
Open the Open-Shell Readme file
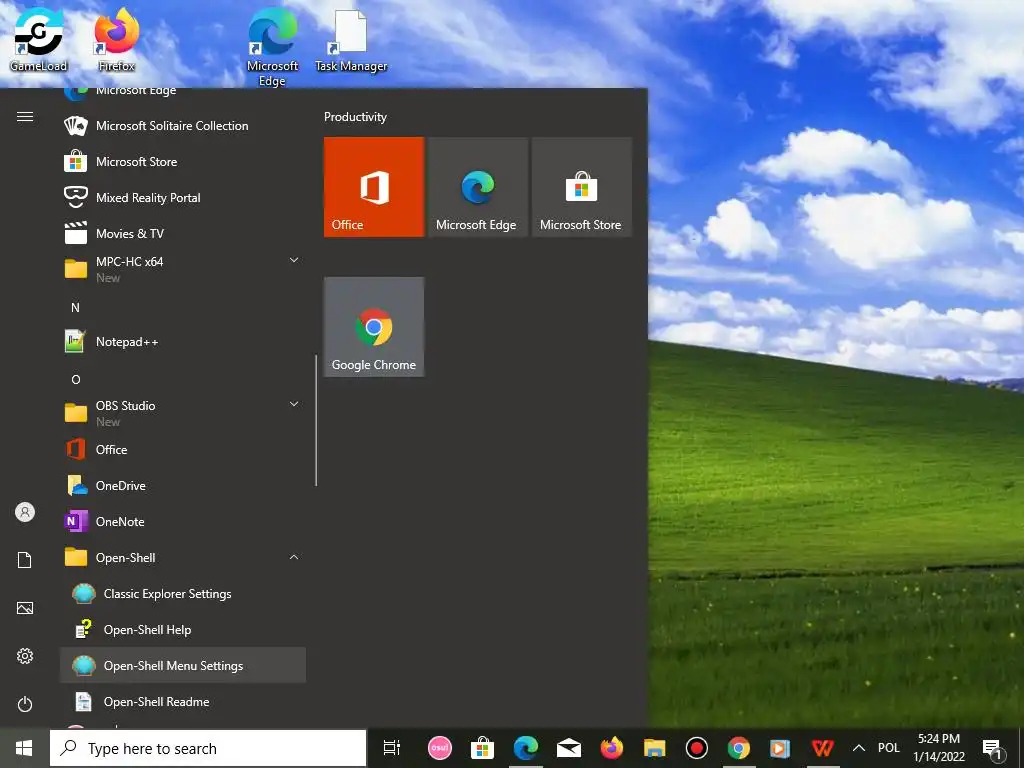[183, 701]
